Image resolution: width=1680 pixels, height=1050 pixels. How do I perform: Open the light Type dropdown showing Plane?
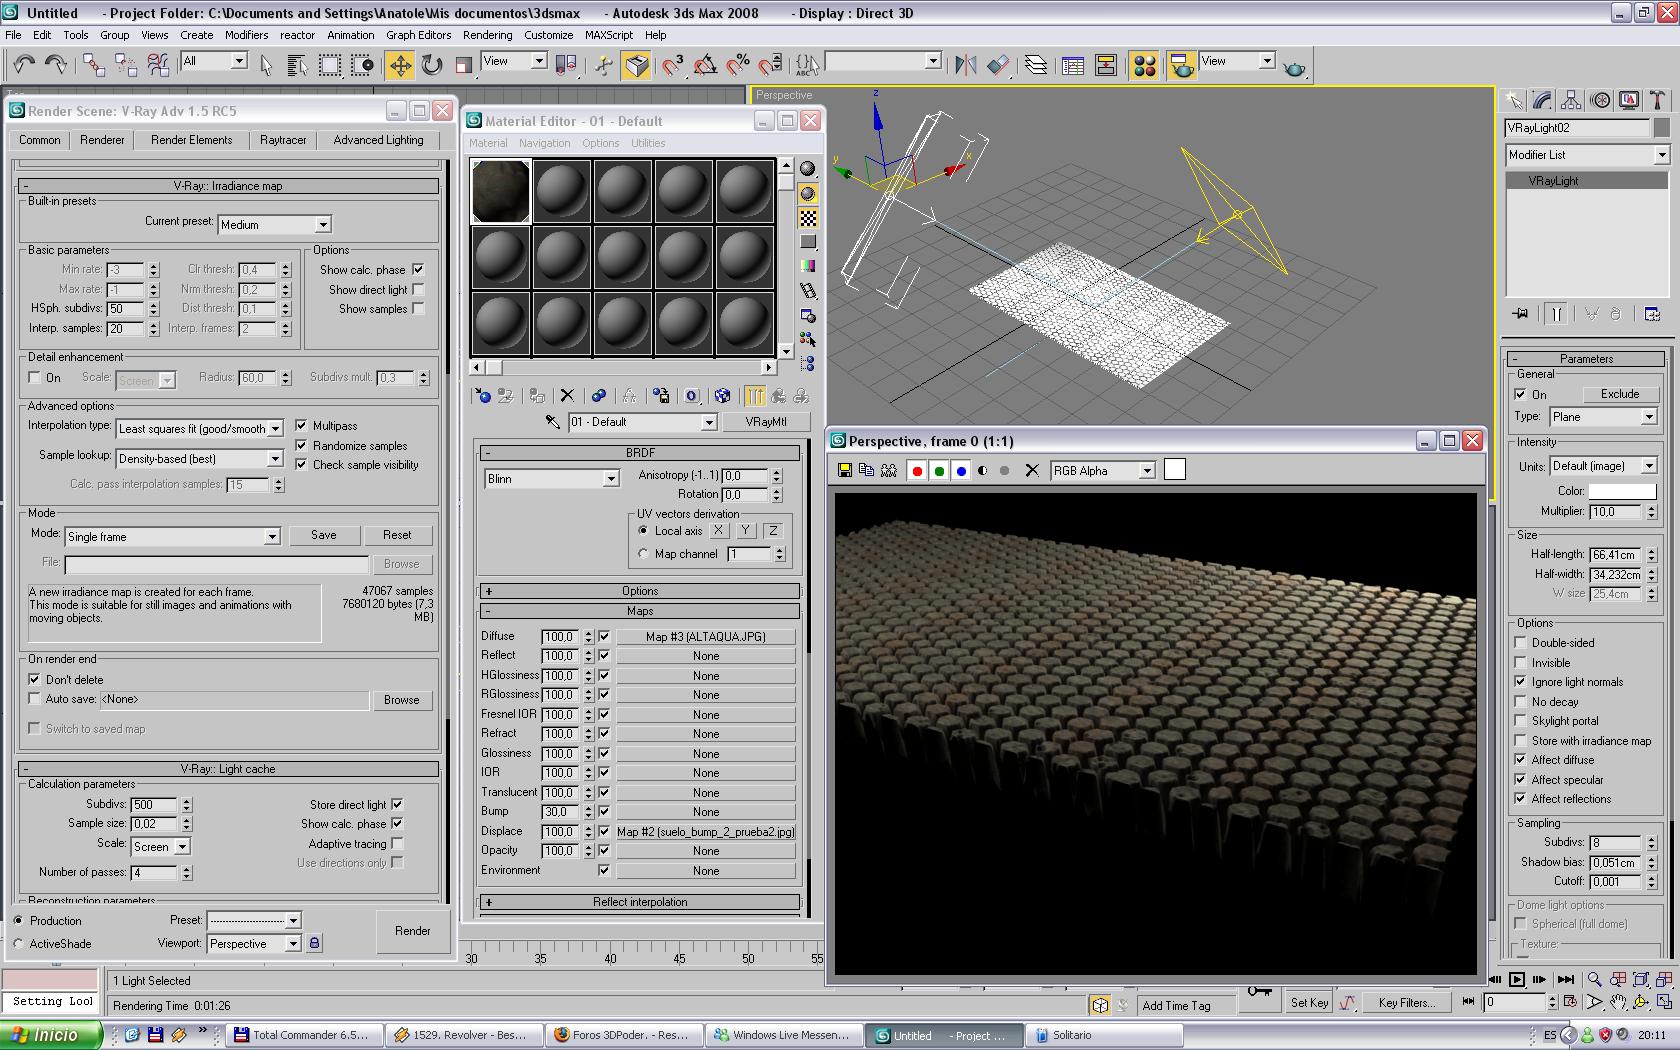[1603, 417]
